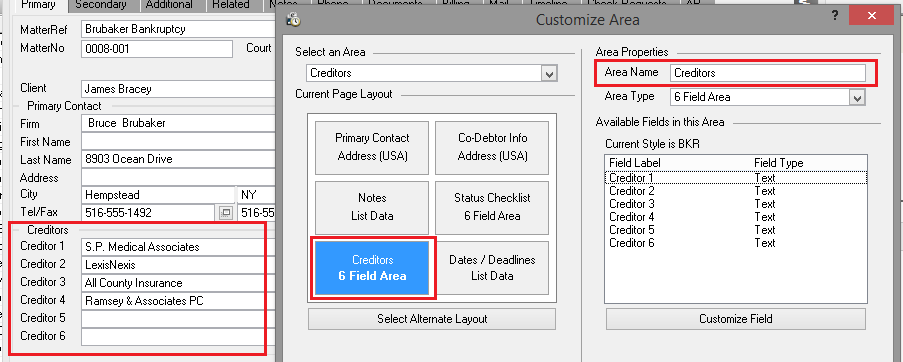This screenshot has width=903, height=362.
Task: Select the Creditor 1 row in field list
Action: (x=735, y=178)
